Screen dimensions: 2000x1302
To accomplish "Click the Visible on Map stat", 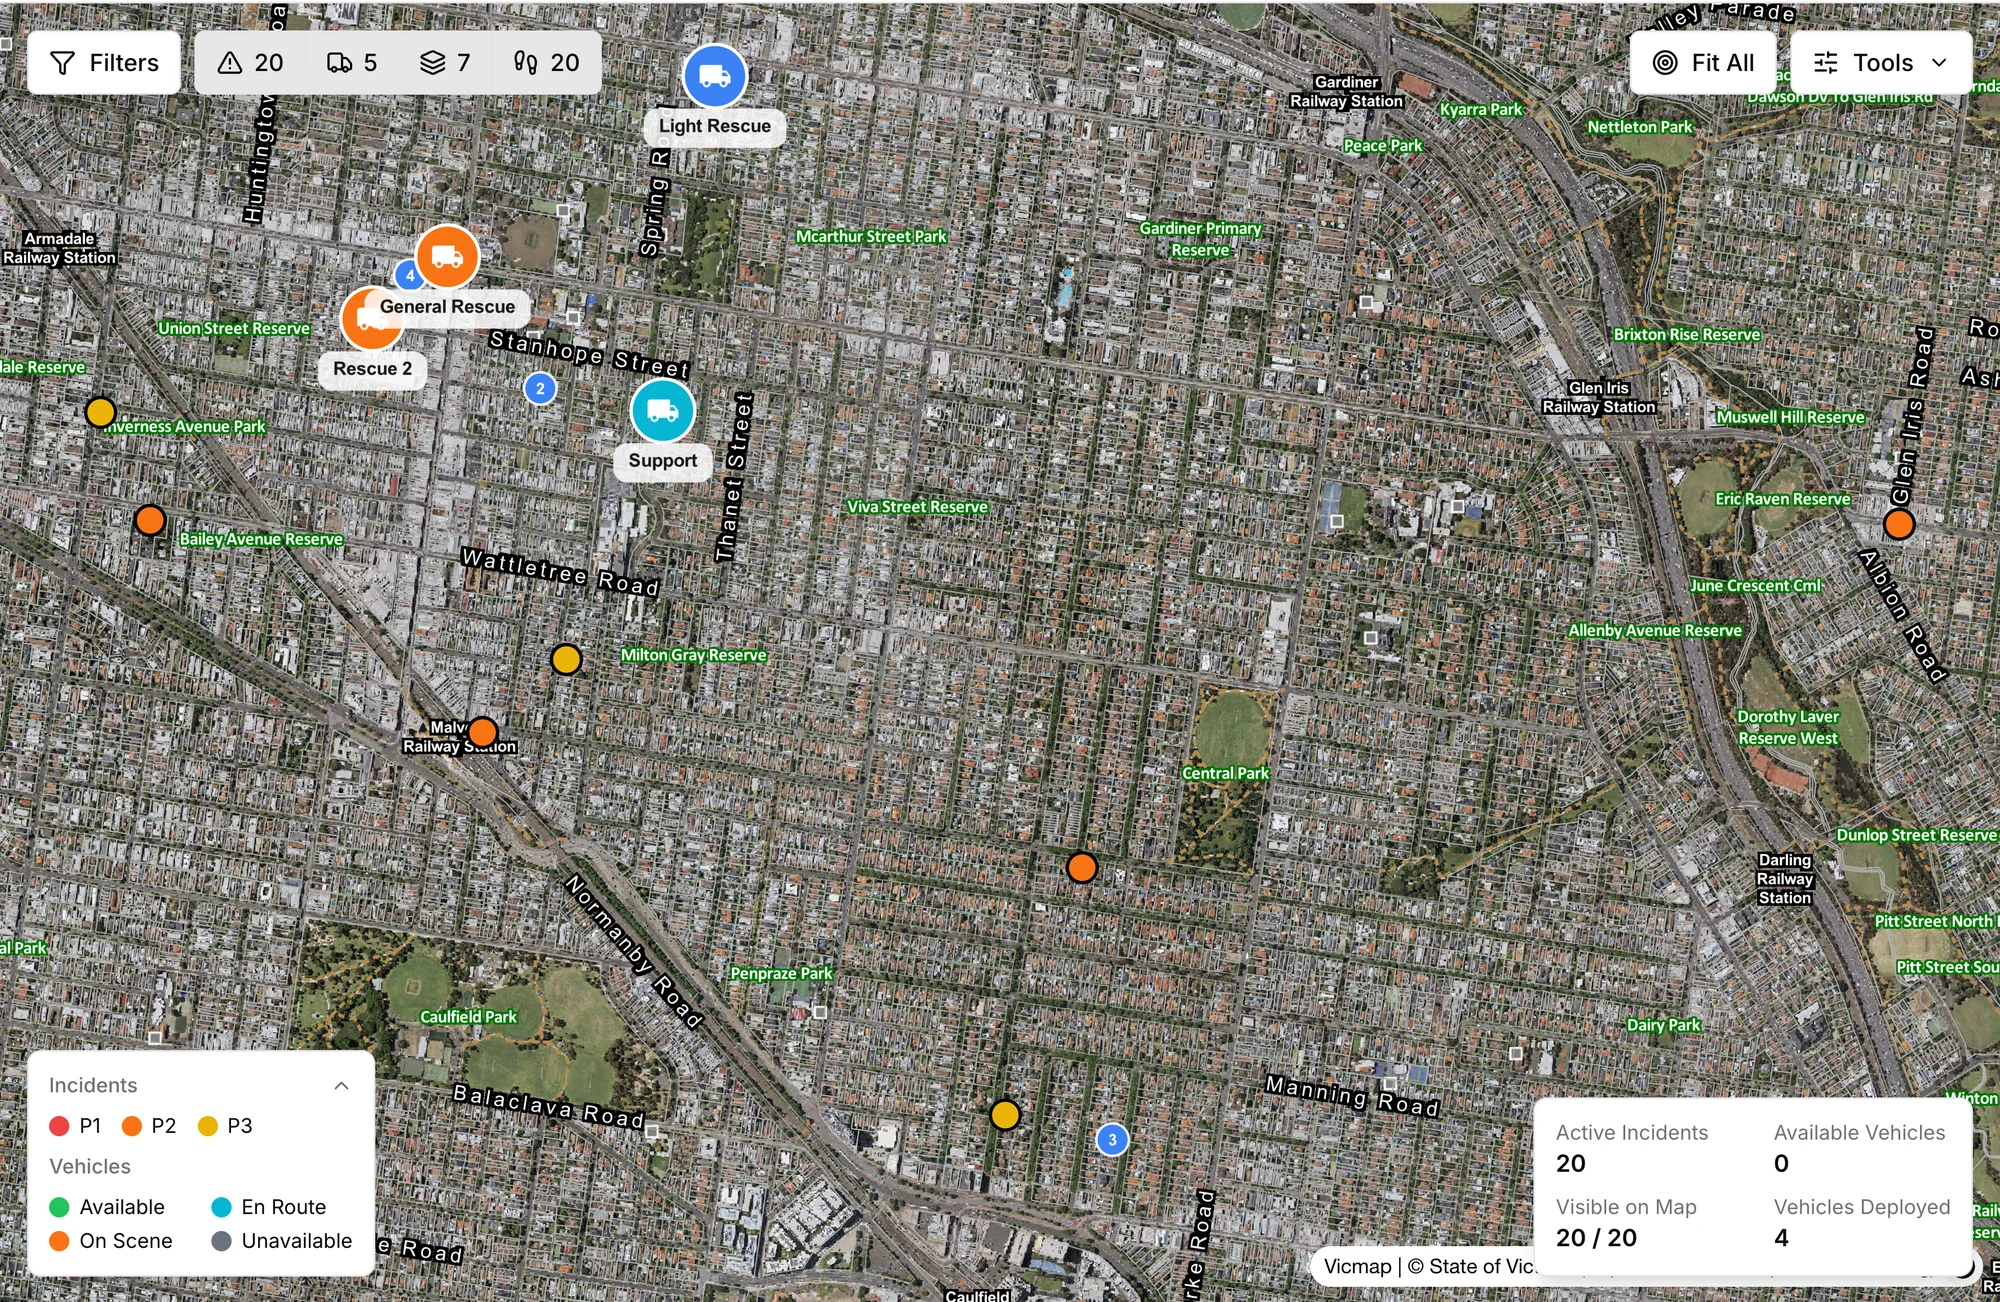I will point(1626,1223).
